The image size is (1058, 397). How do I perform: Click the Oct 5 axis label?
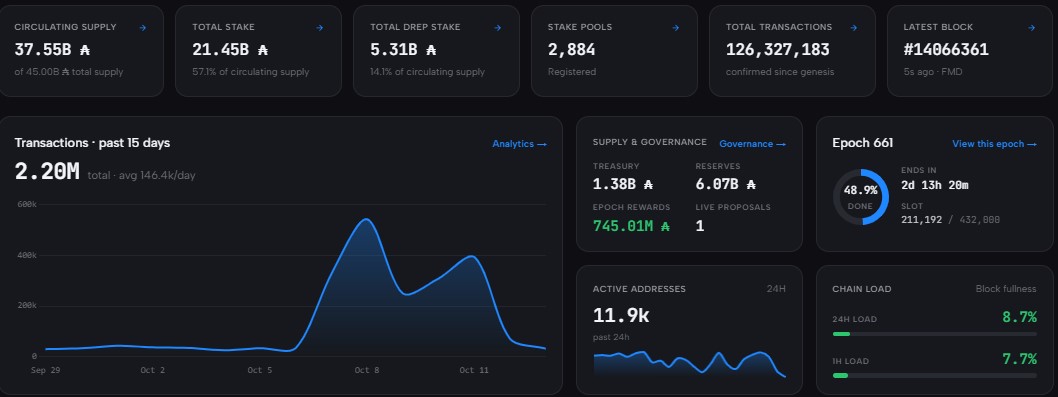coord(260,370)
